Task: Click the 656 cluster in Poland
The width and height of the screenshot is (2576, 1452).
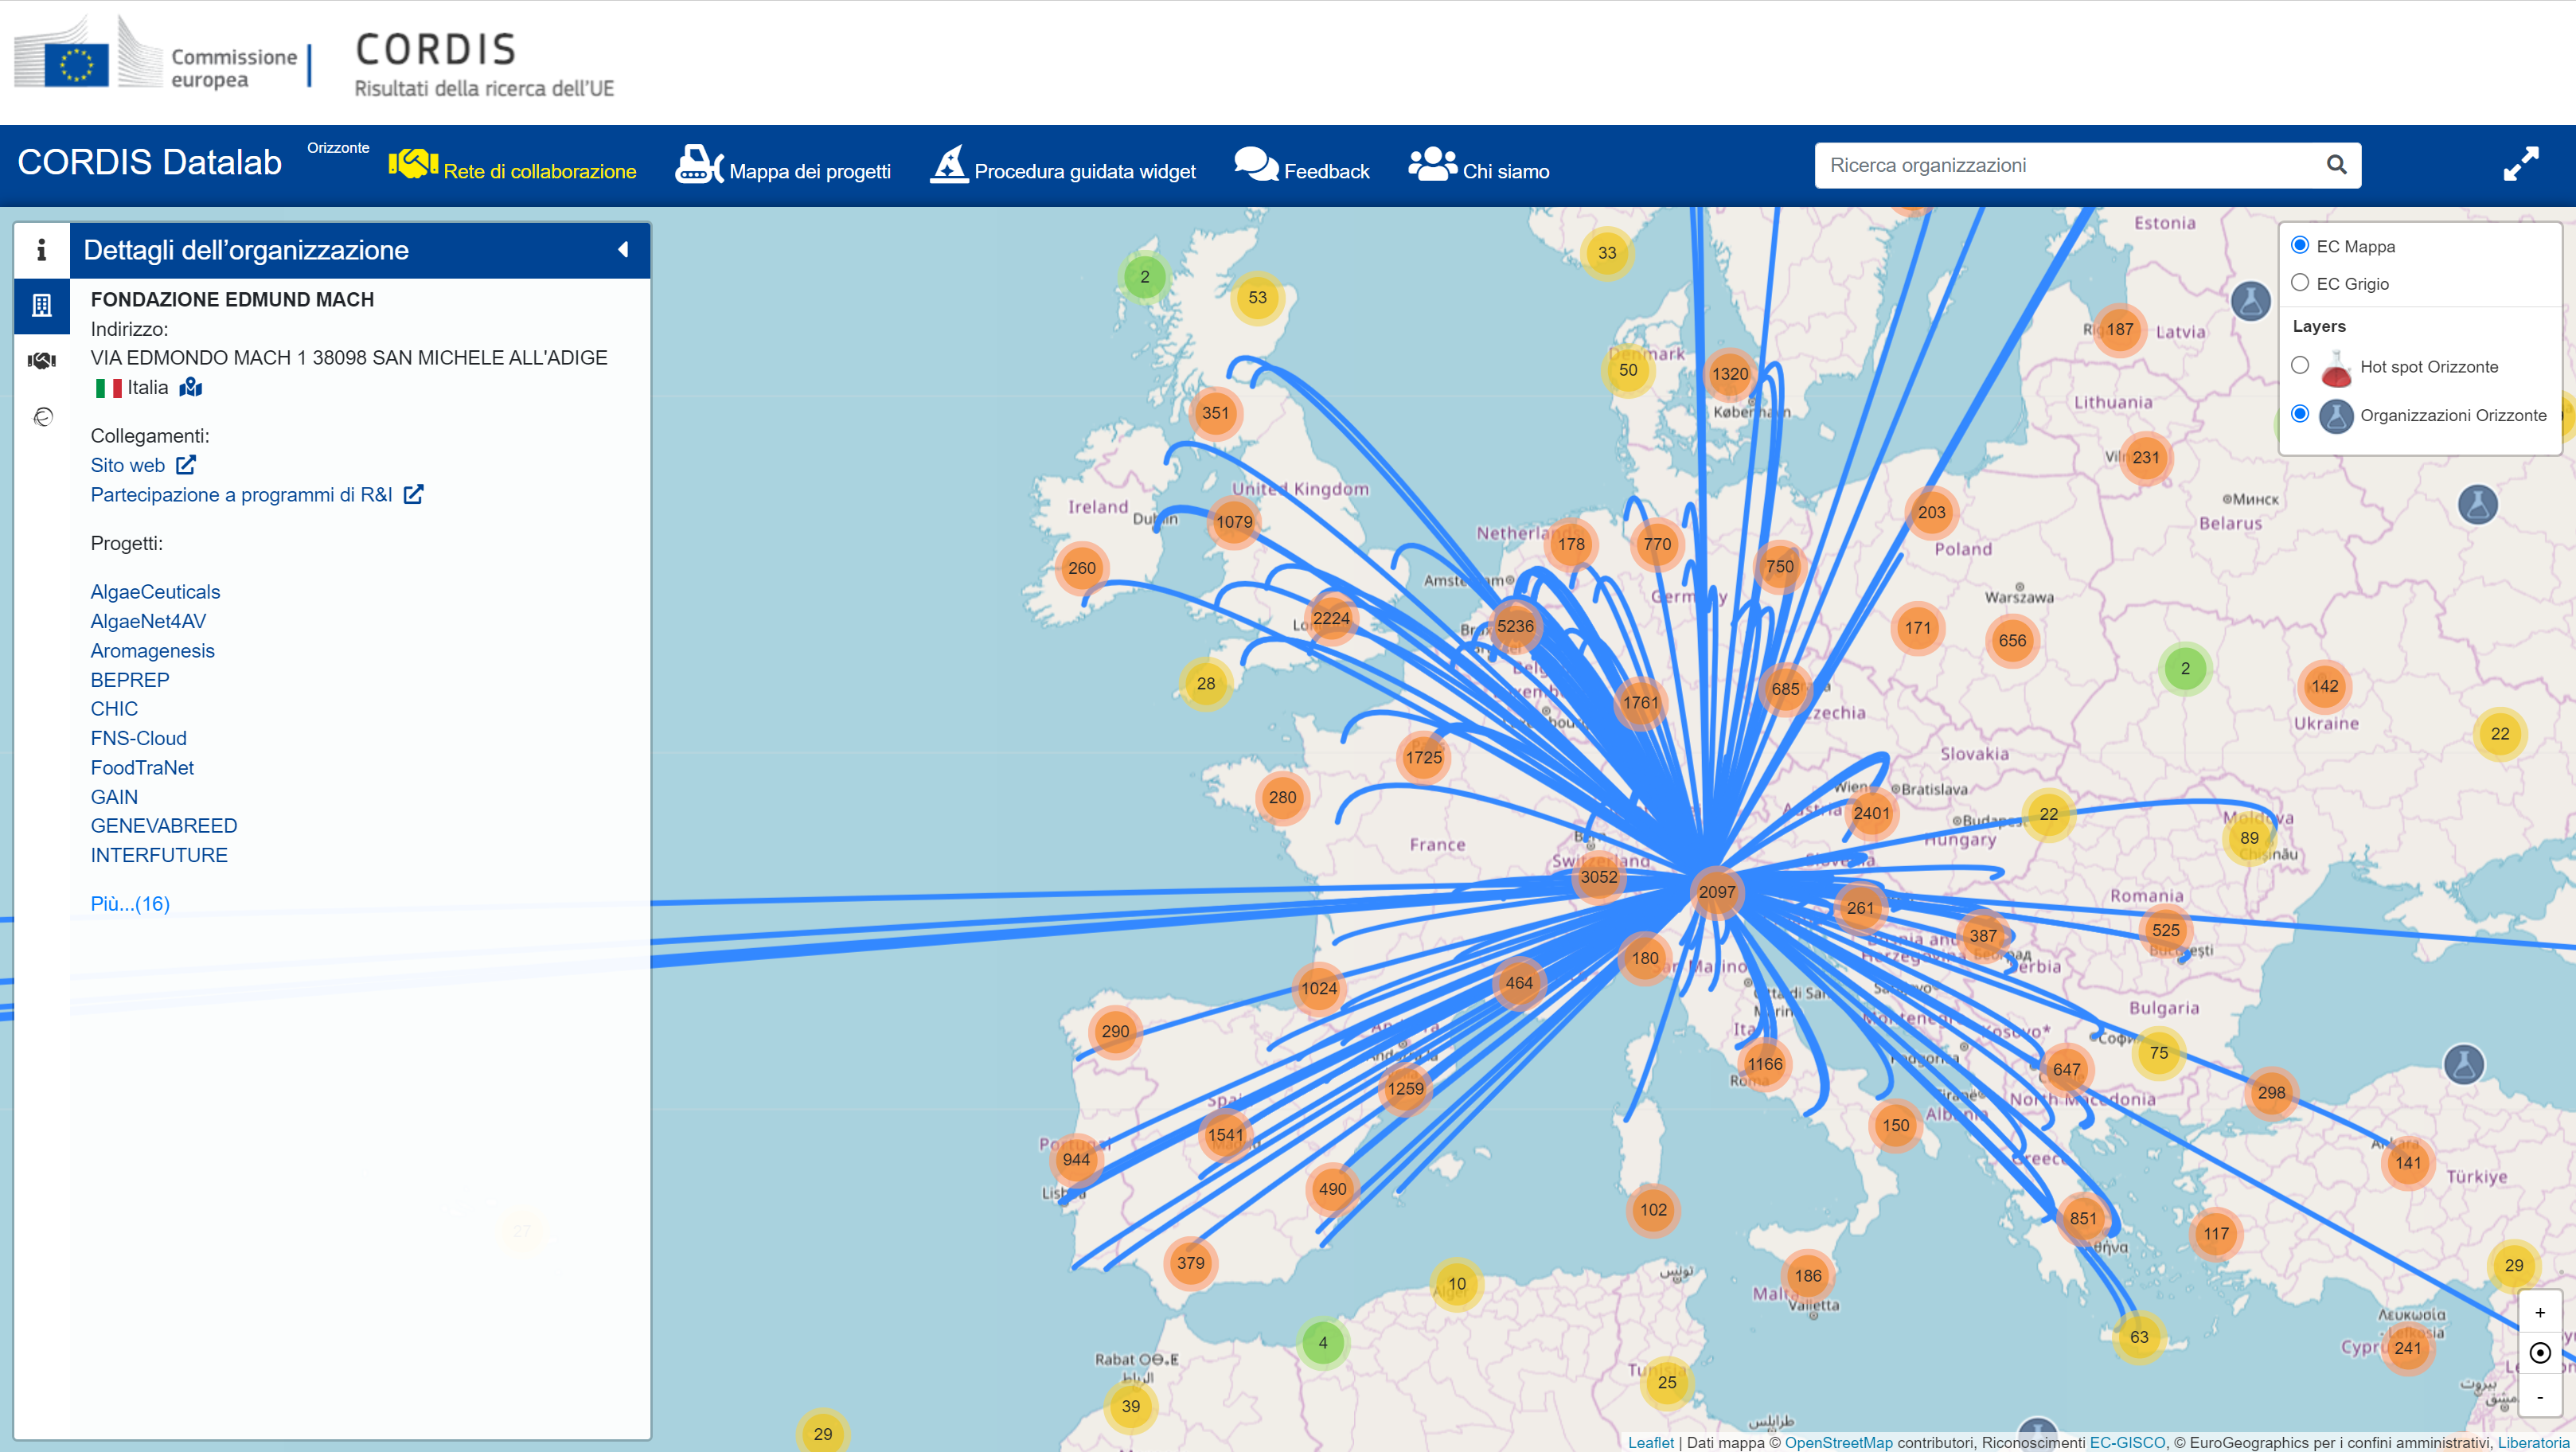Action: click(x=2012, y=640)
